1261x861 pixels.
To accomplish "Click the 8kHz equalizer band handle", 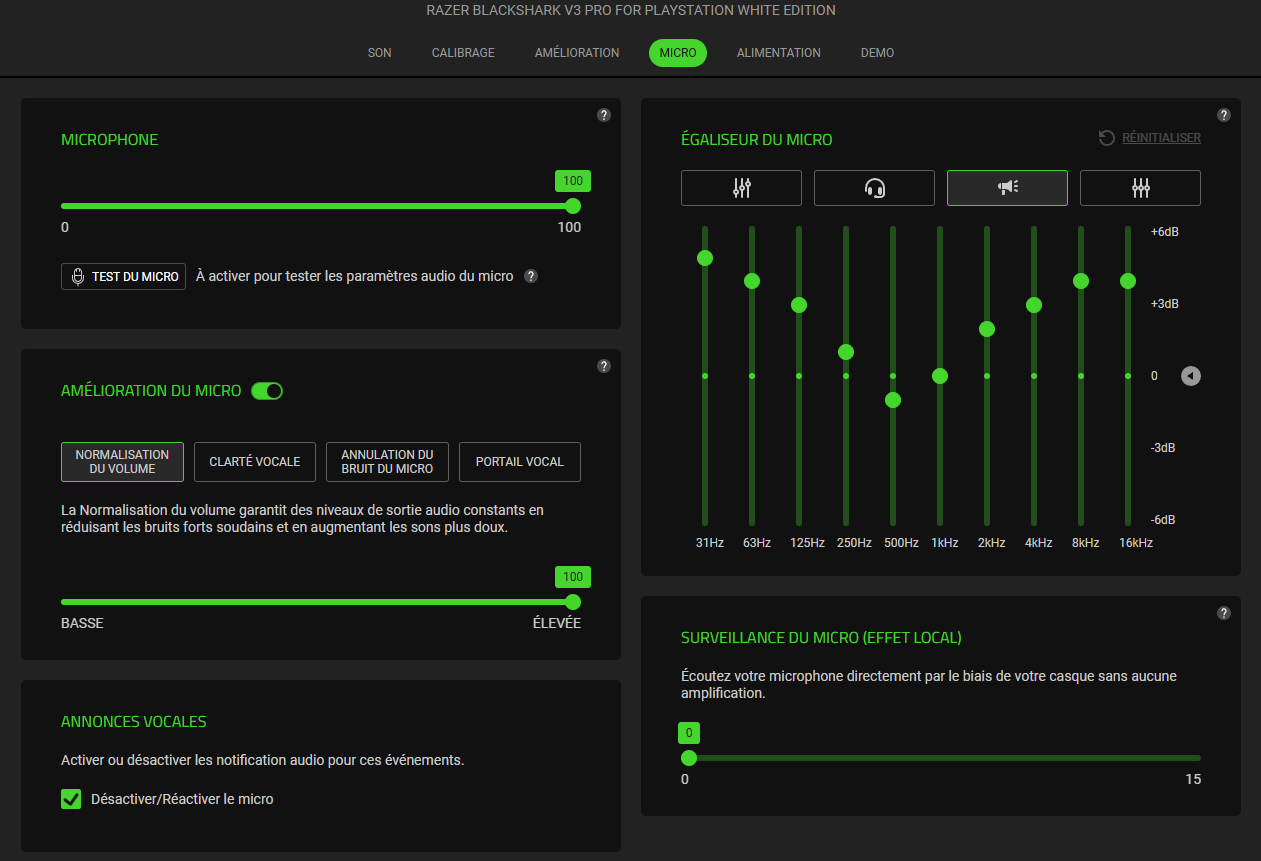I will (x=1081, y=281).
